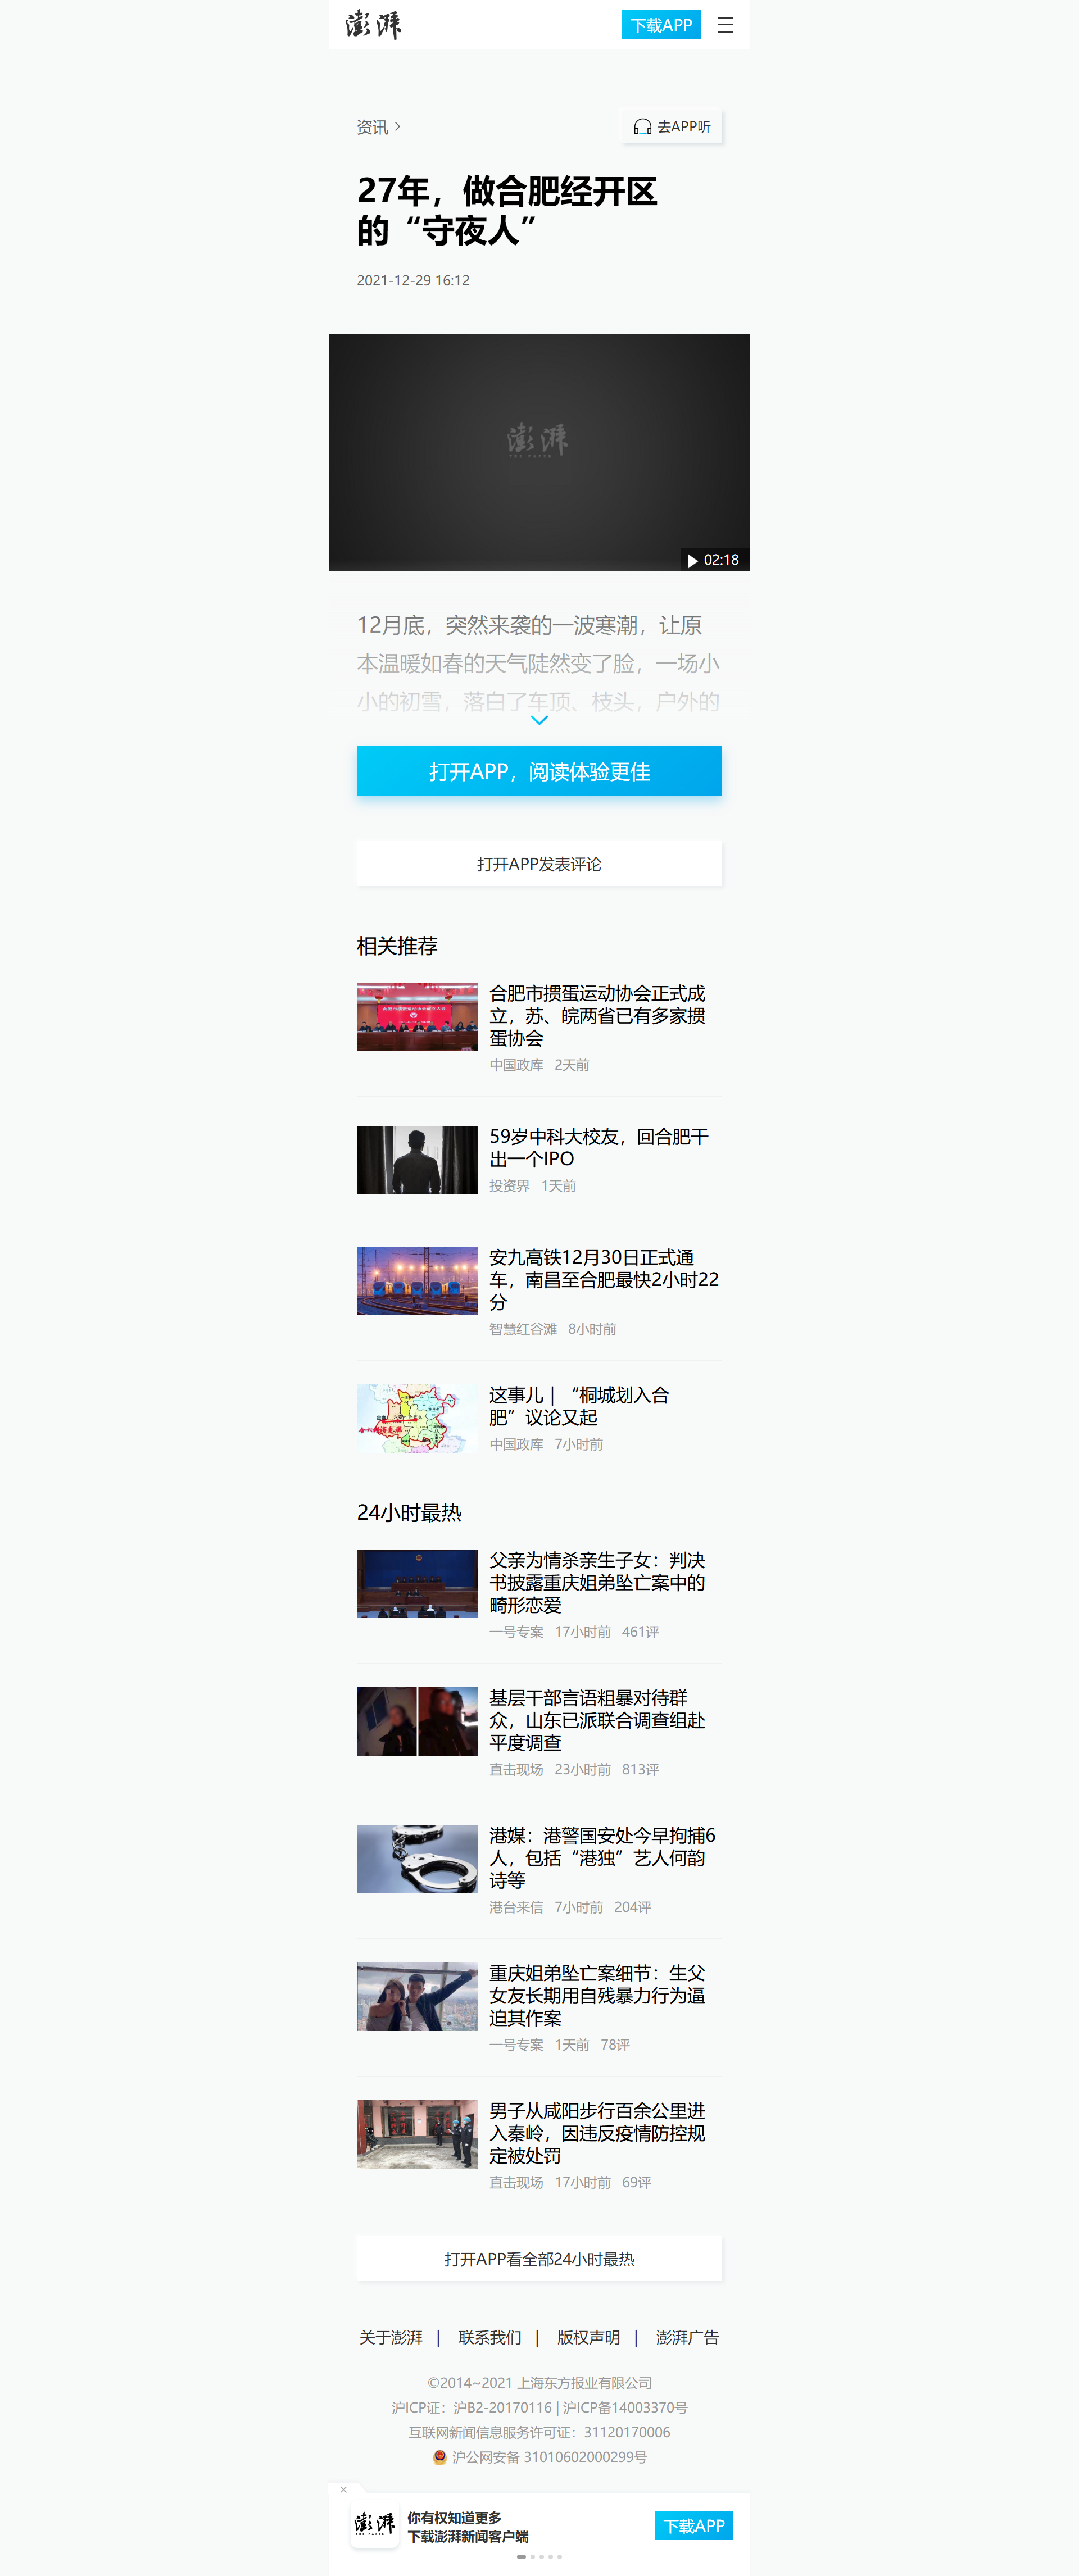Open the hamburger menu icon

pos(725,25)
